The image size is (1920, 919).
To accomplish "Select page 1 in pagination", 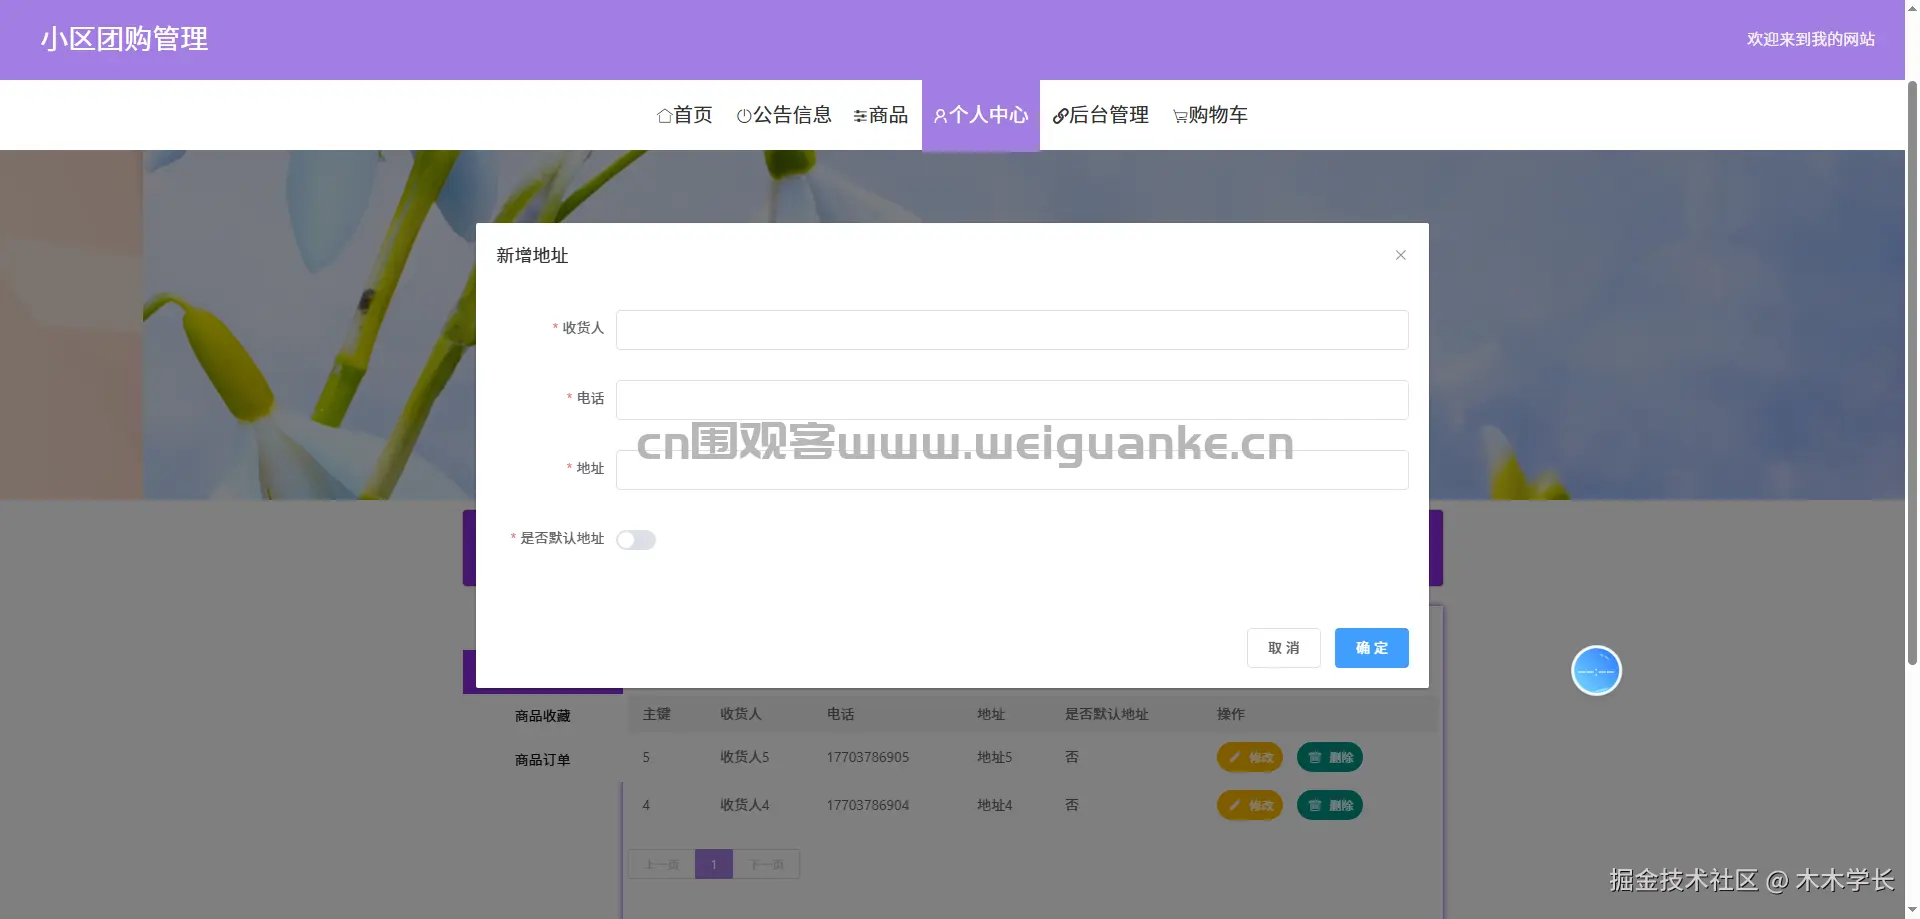I will [713, 863].
